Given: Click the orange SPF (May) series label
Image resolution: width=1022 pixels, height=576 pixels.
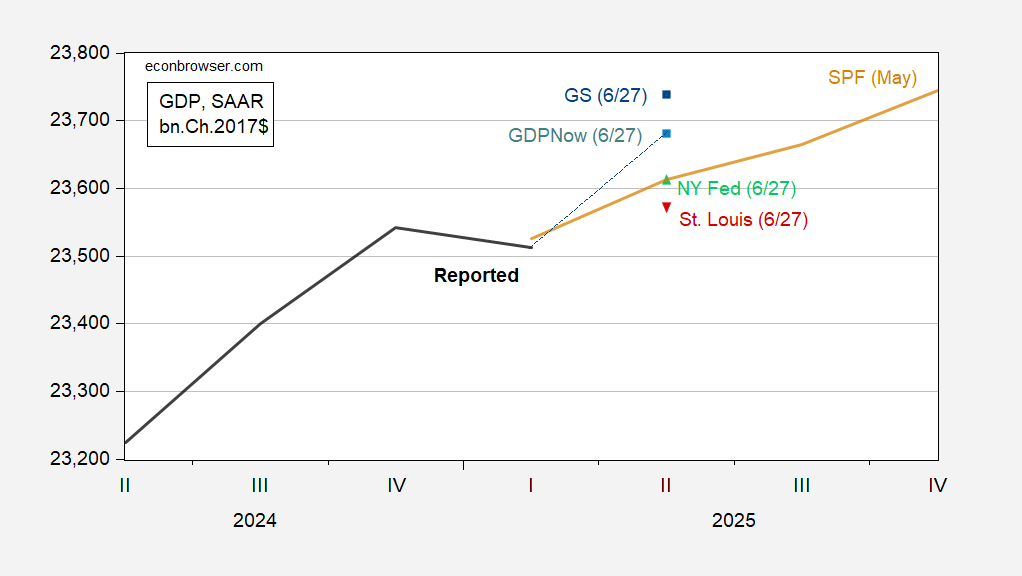Looking at the screenshot, I should 872,77.
